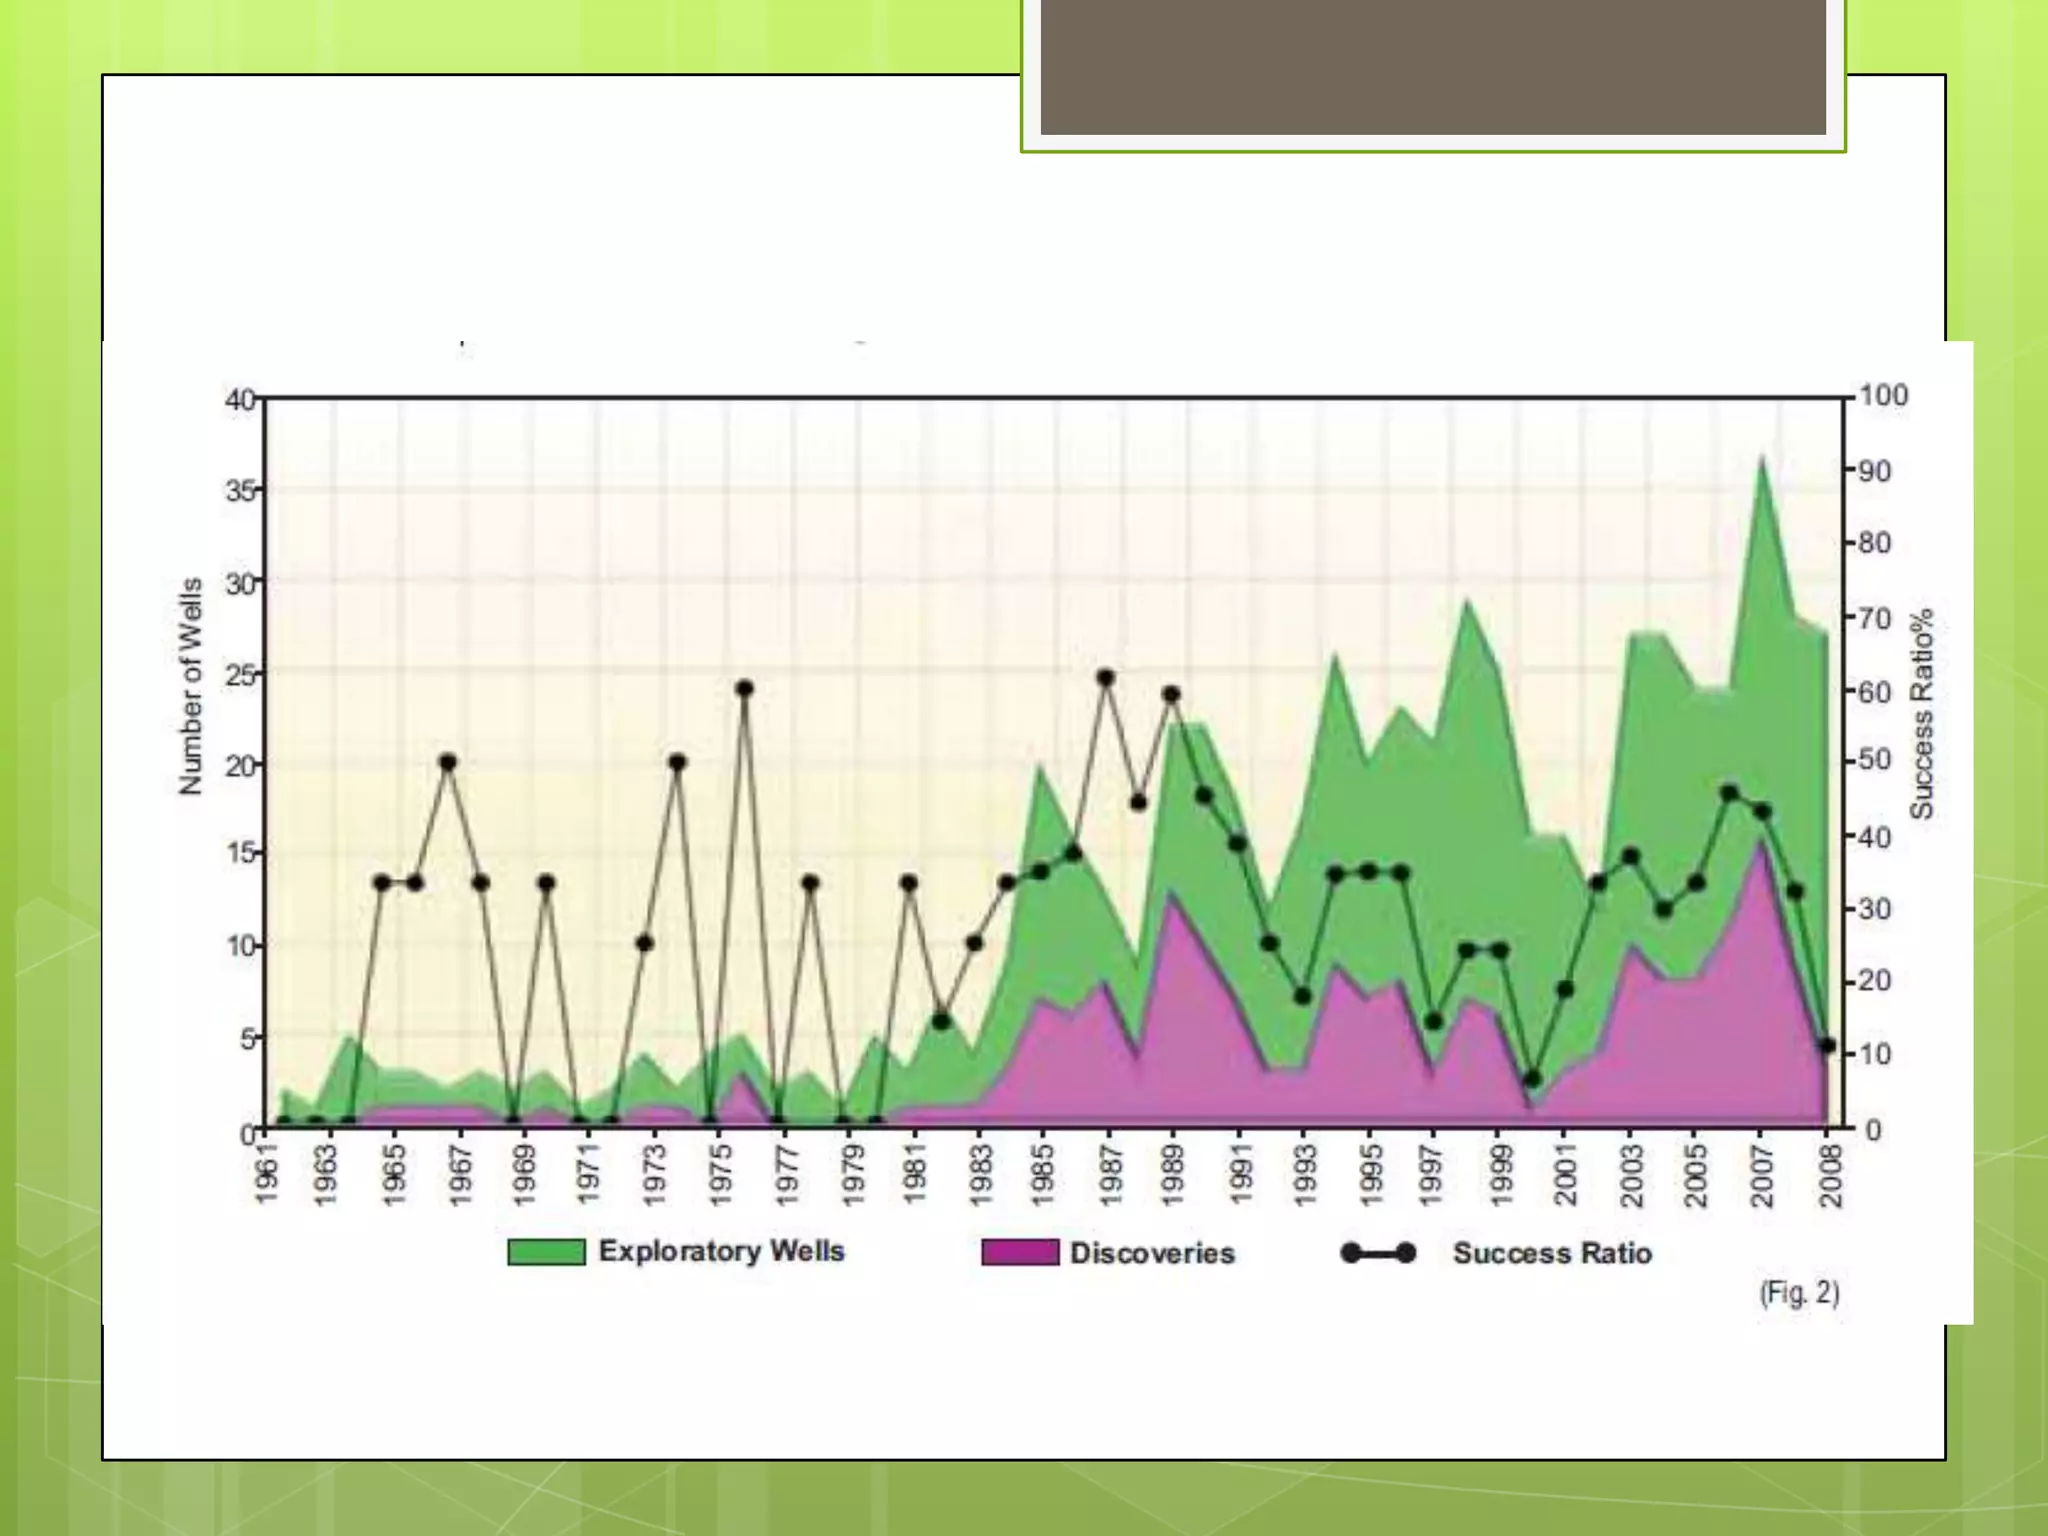
Task: Click the 2008 year label on x-axis
Action: pos(1830,1176)
